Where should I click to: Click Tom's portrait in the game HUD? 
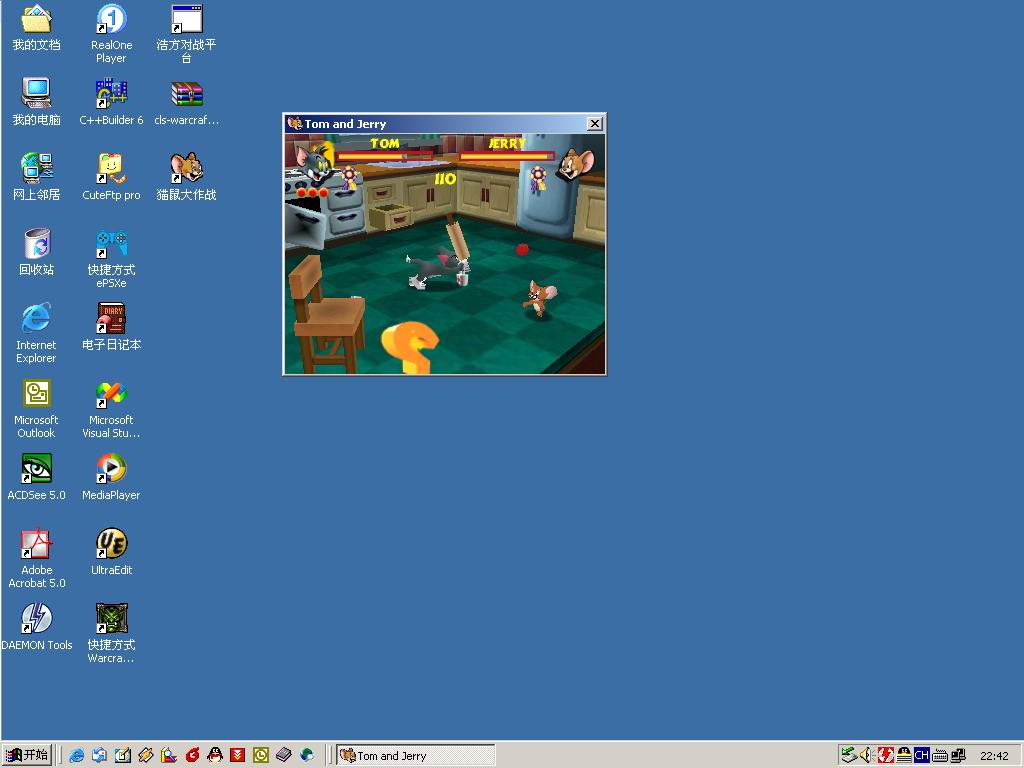pyautogui.click(x=313, y=161)
